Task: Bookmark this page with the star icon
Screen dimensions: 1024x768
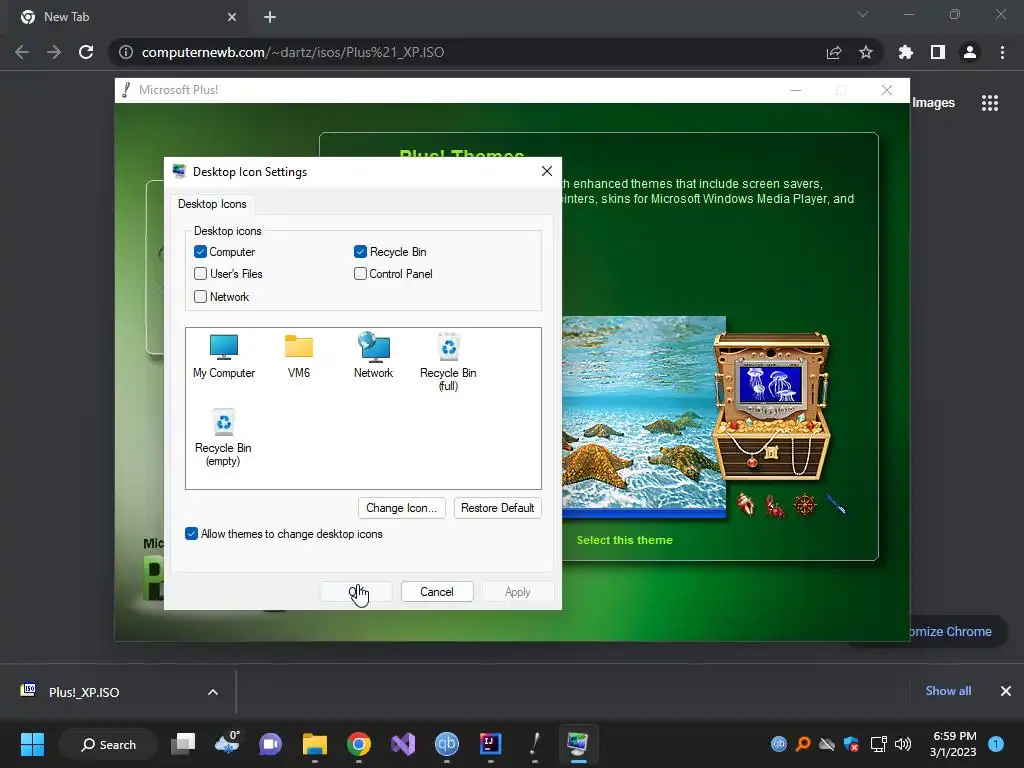Action: 866,52
